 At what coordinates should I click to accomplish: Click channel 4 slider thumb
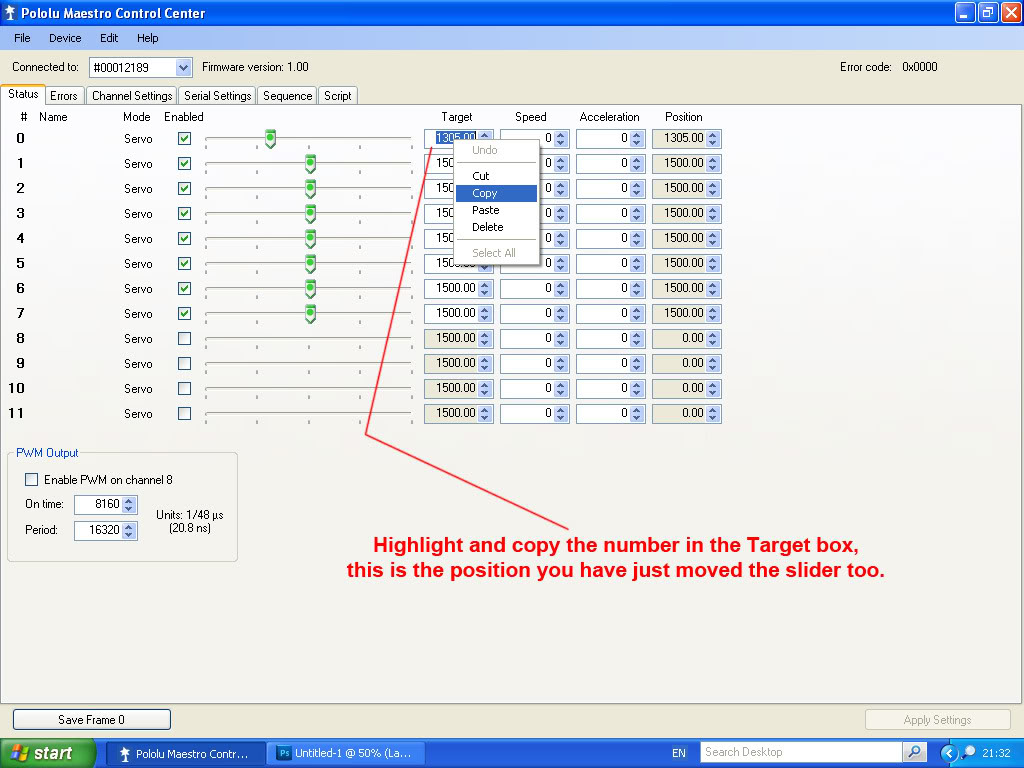click(x=311, y=239)
